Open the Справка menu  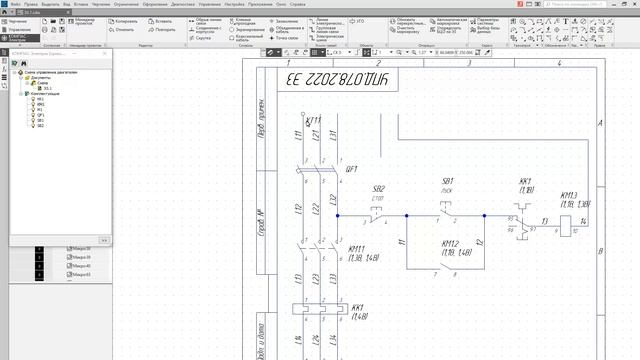click(x=298, y=4)
